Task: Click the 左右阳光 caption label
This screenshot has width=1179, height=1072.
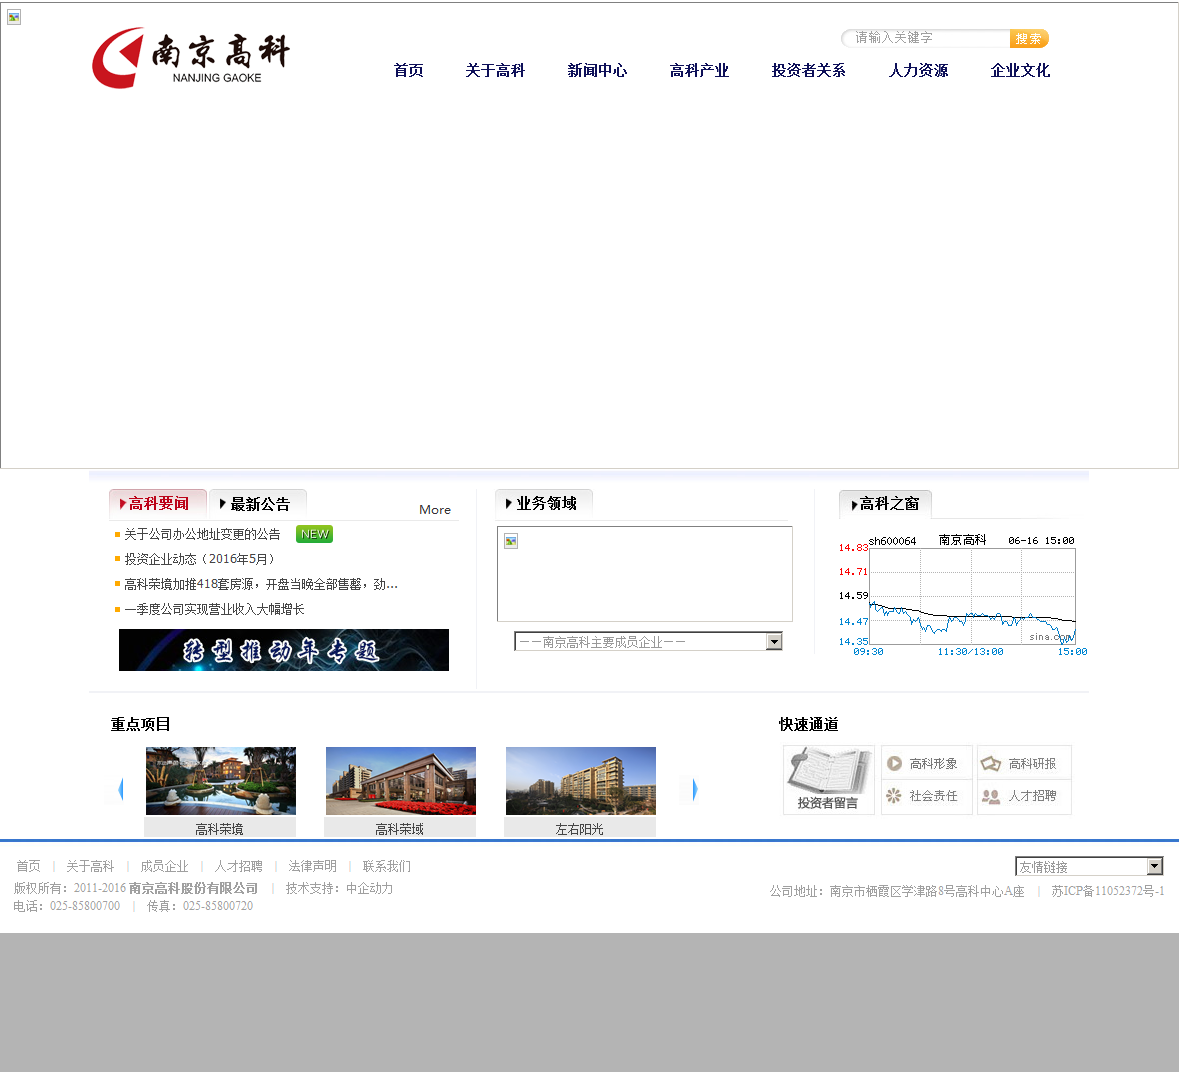Action: coord(579,828)
